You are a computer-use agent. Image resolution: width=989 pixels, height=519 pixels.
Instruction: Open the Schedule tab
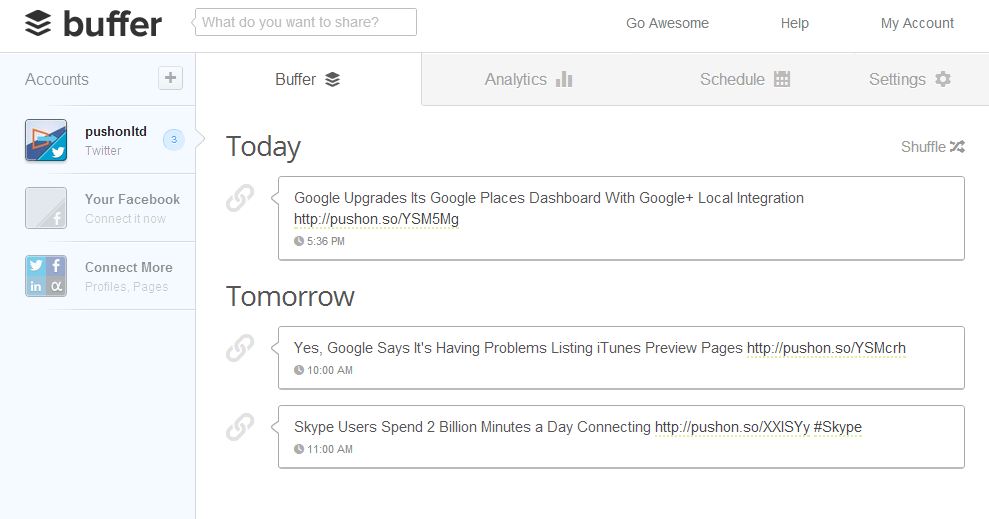coord(745,79)
